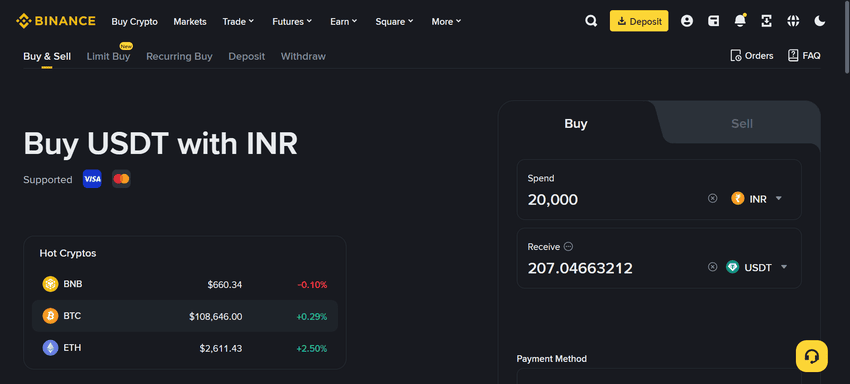
Task: Open the wallet icon in header
Action: 714,21
